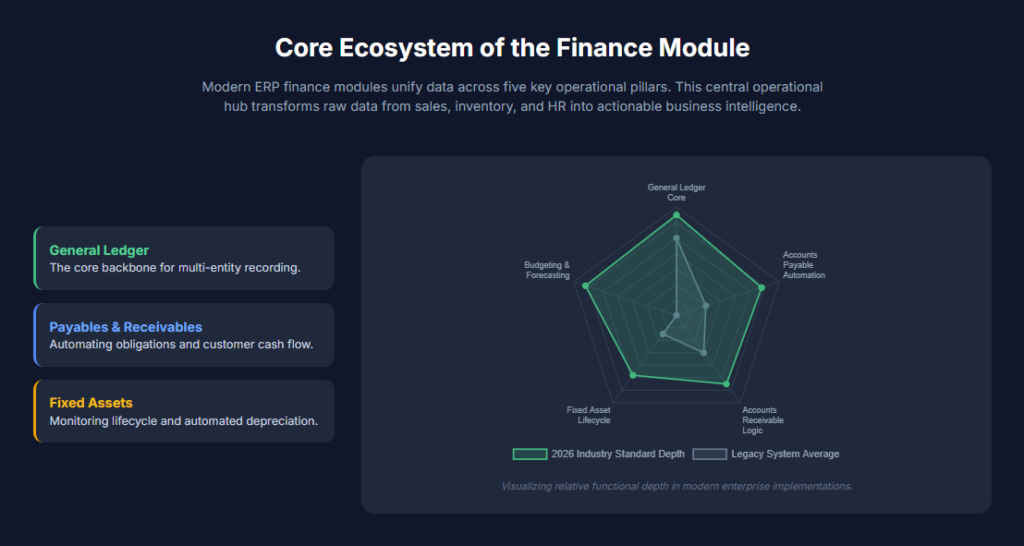The image size is (1024, 546).
Task: Open the Payables & Receivables card
Action: point(184,335)
